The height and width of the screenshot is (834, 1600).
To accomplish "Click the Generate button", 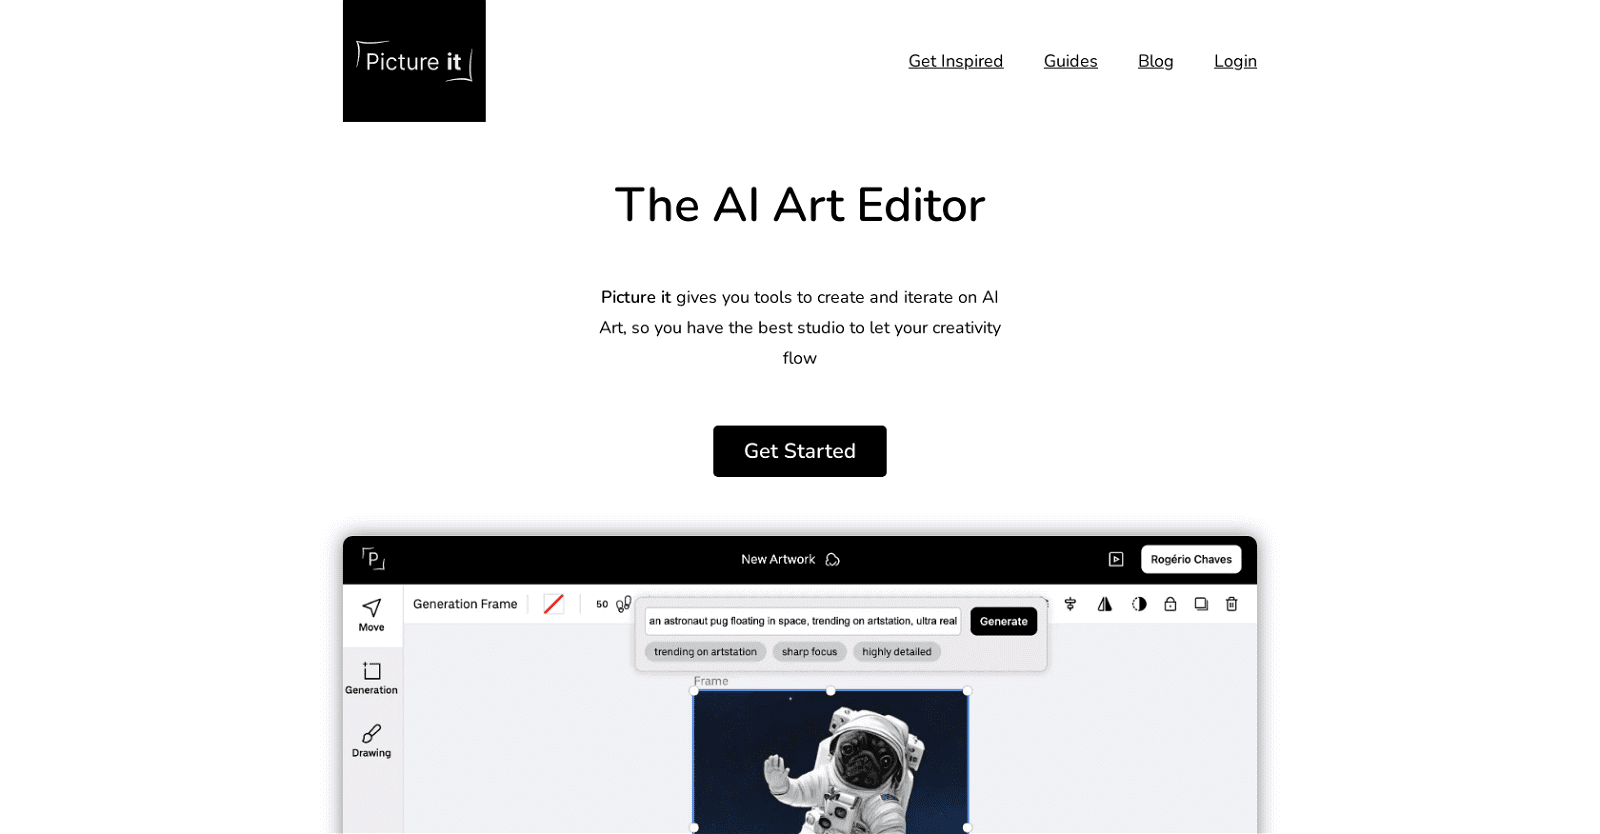I will tap(1003, 621).
